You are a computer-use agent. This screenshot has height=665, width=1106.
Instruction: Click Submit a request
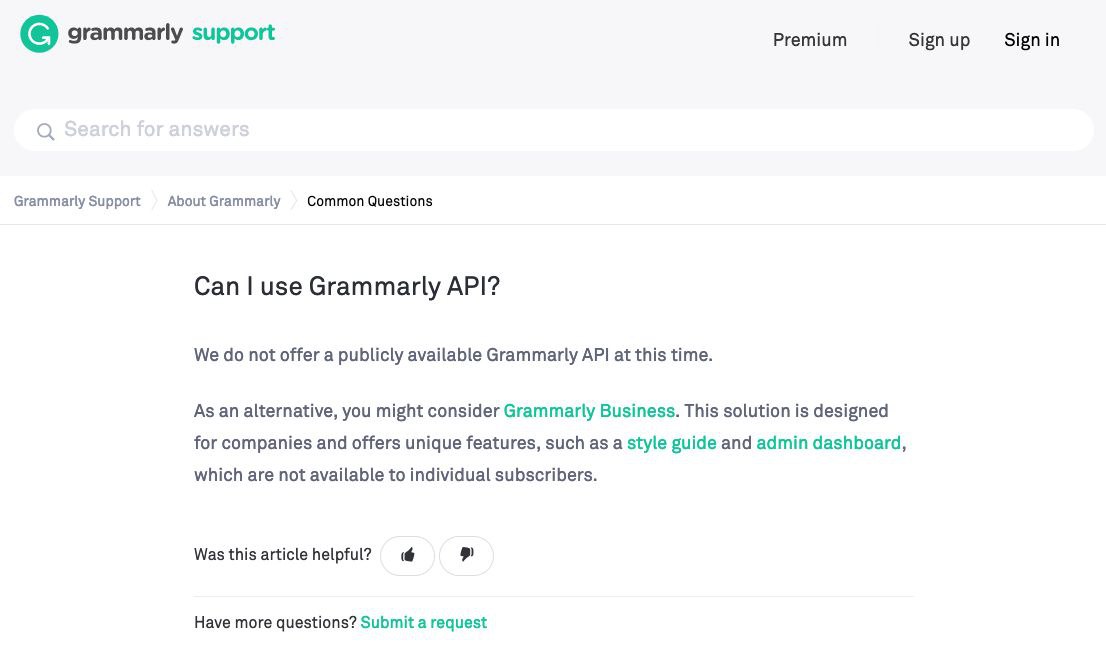click(x=423, y=622)
